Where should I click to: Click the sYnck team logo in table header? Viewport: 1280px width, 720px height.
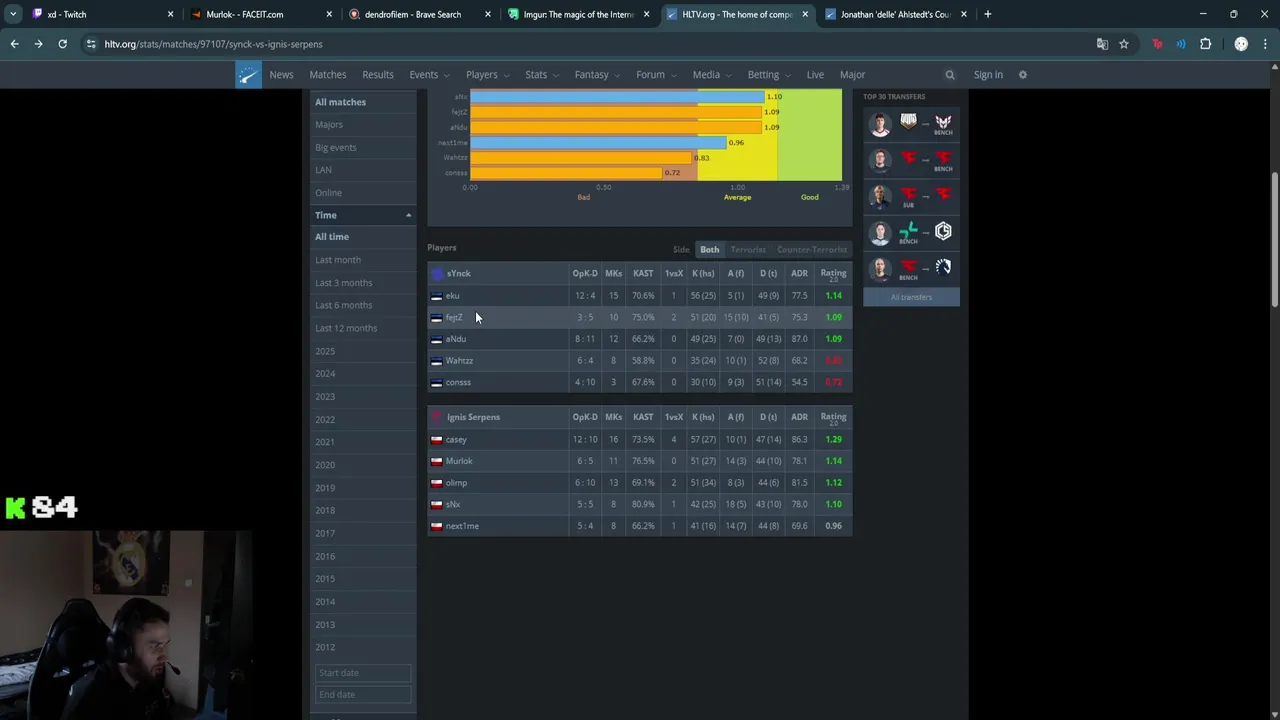coord(437,273)
